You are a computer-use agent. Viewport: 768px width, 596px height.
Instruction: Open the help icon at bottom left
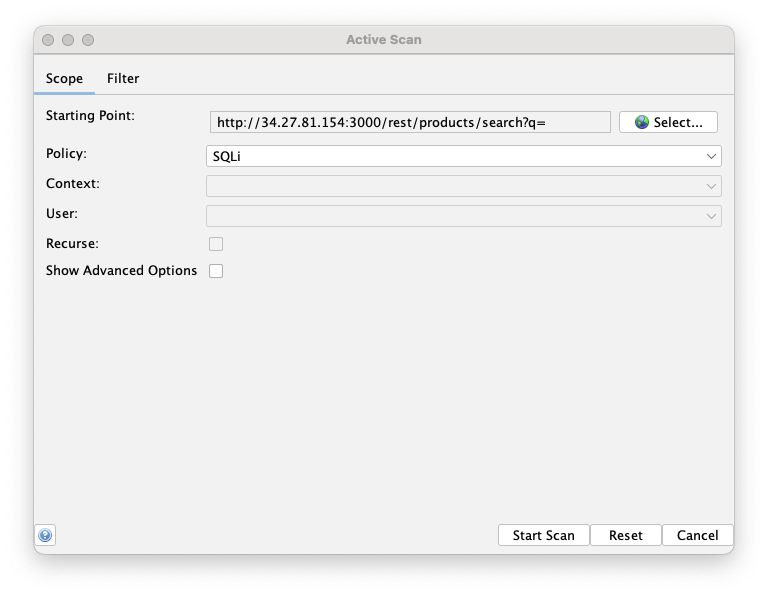click(45, 535)
